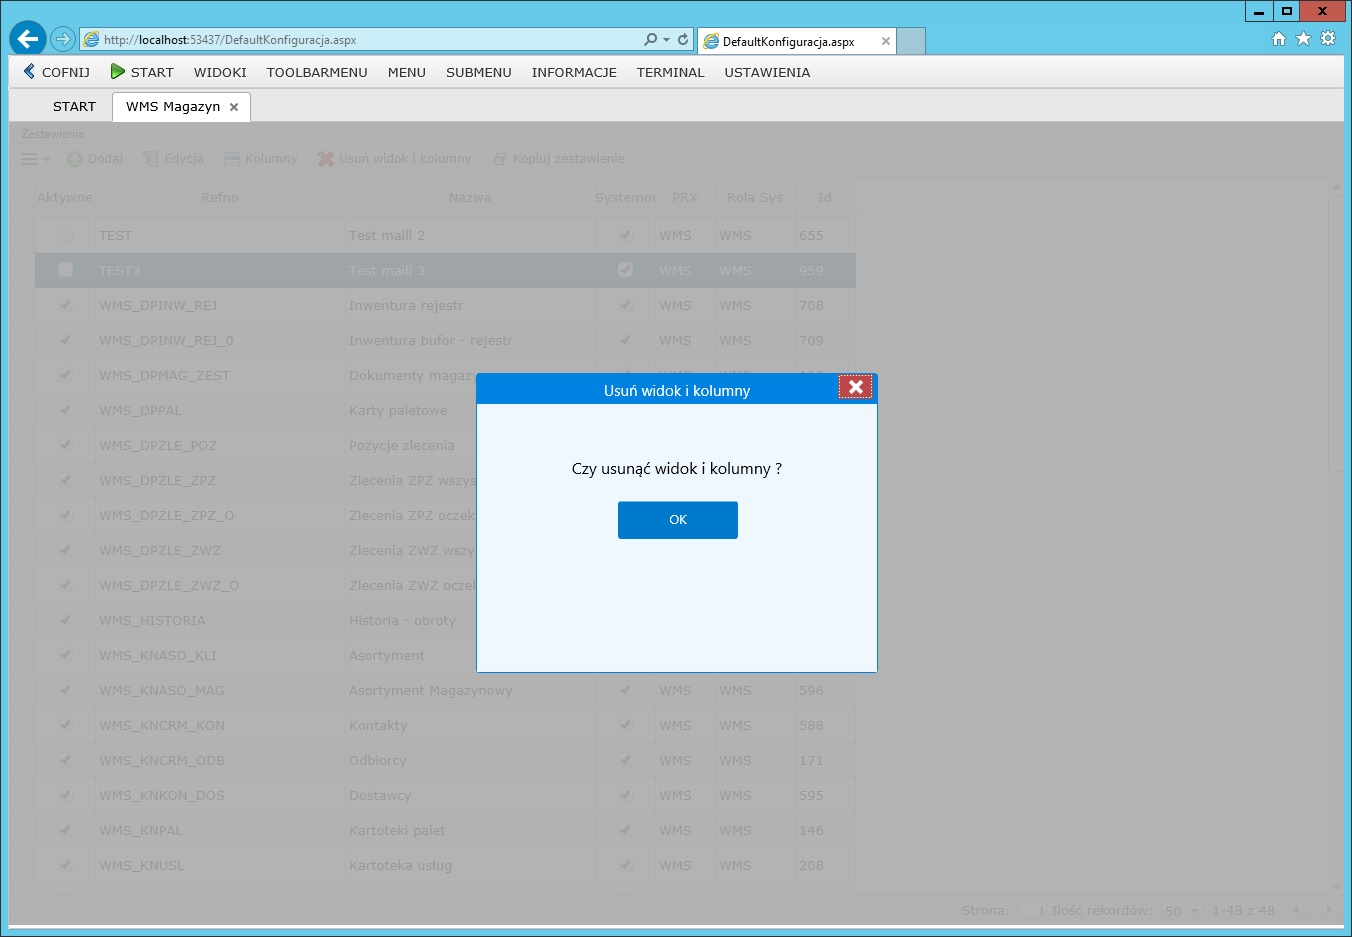The image size is (1352, 937).
Task: Close the WMS Magazyn tab
Action: [234, 107]
